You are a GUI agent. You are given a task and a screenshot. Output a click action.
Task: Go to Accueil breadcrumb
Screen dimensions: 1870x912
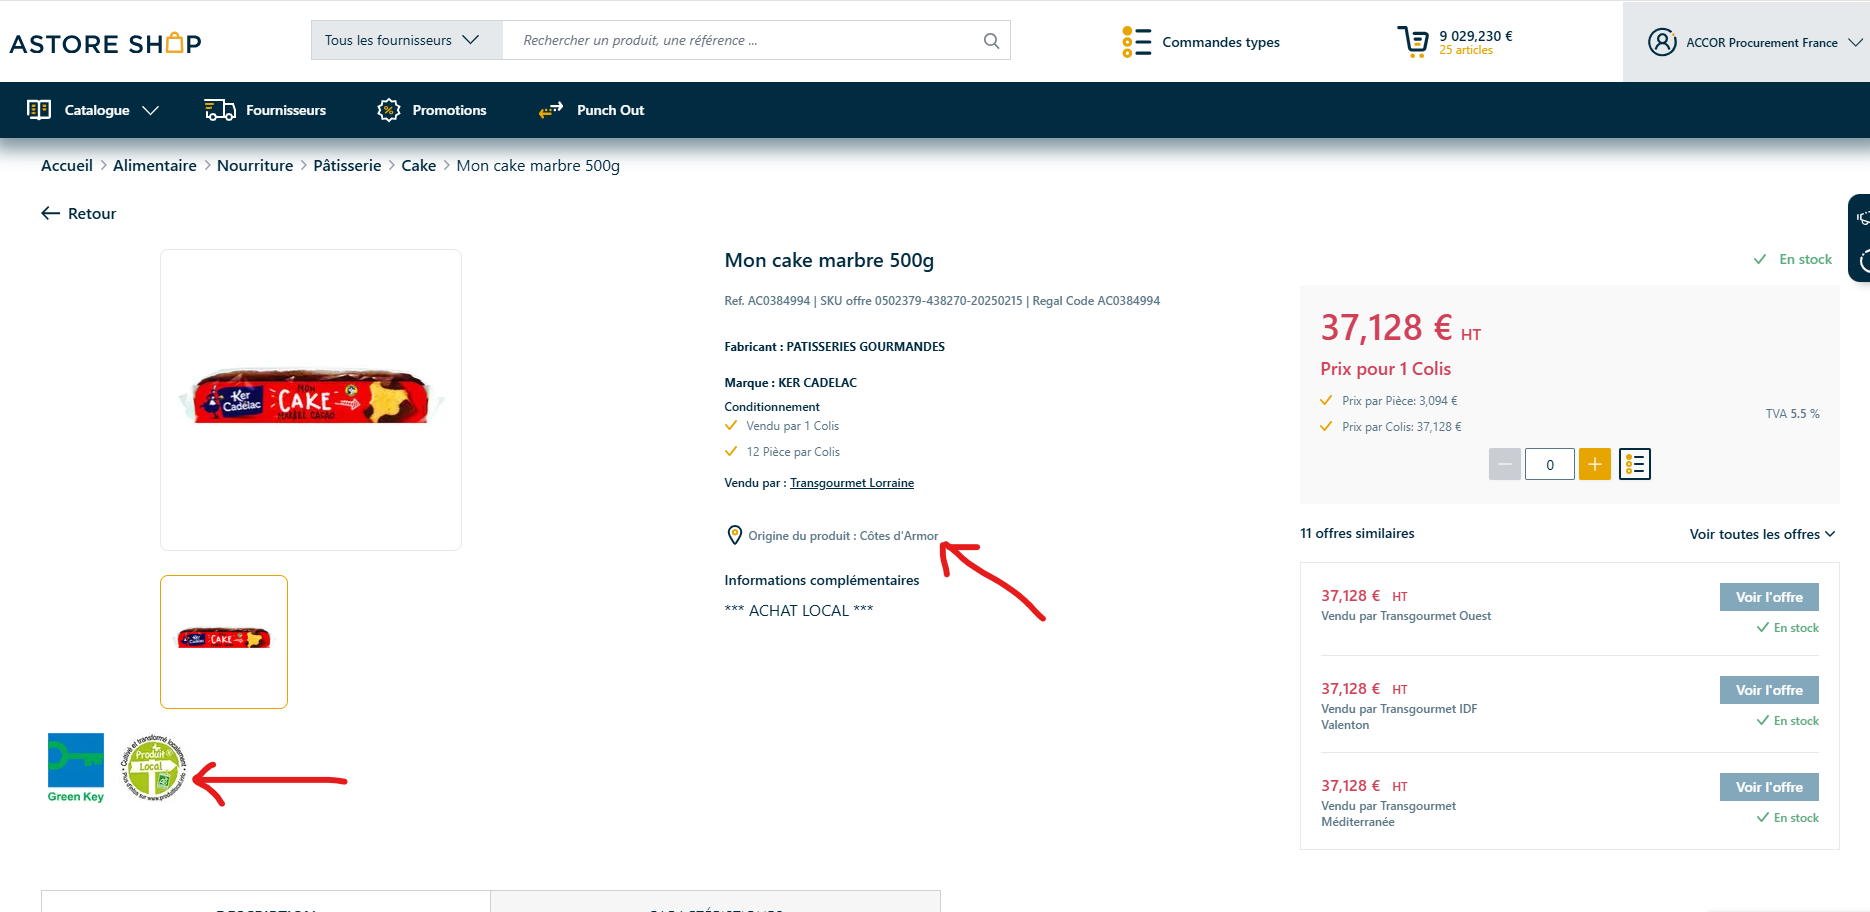coord(67,165)
